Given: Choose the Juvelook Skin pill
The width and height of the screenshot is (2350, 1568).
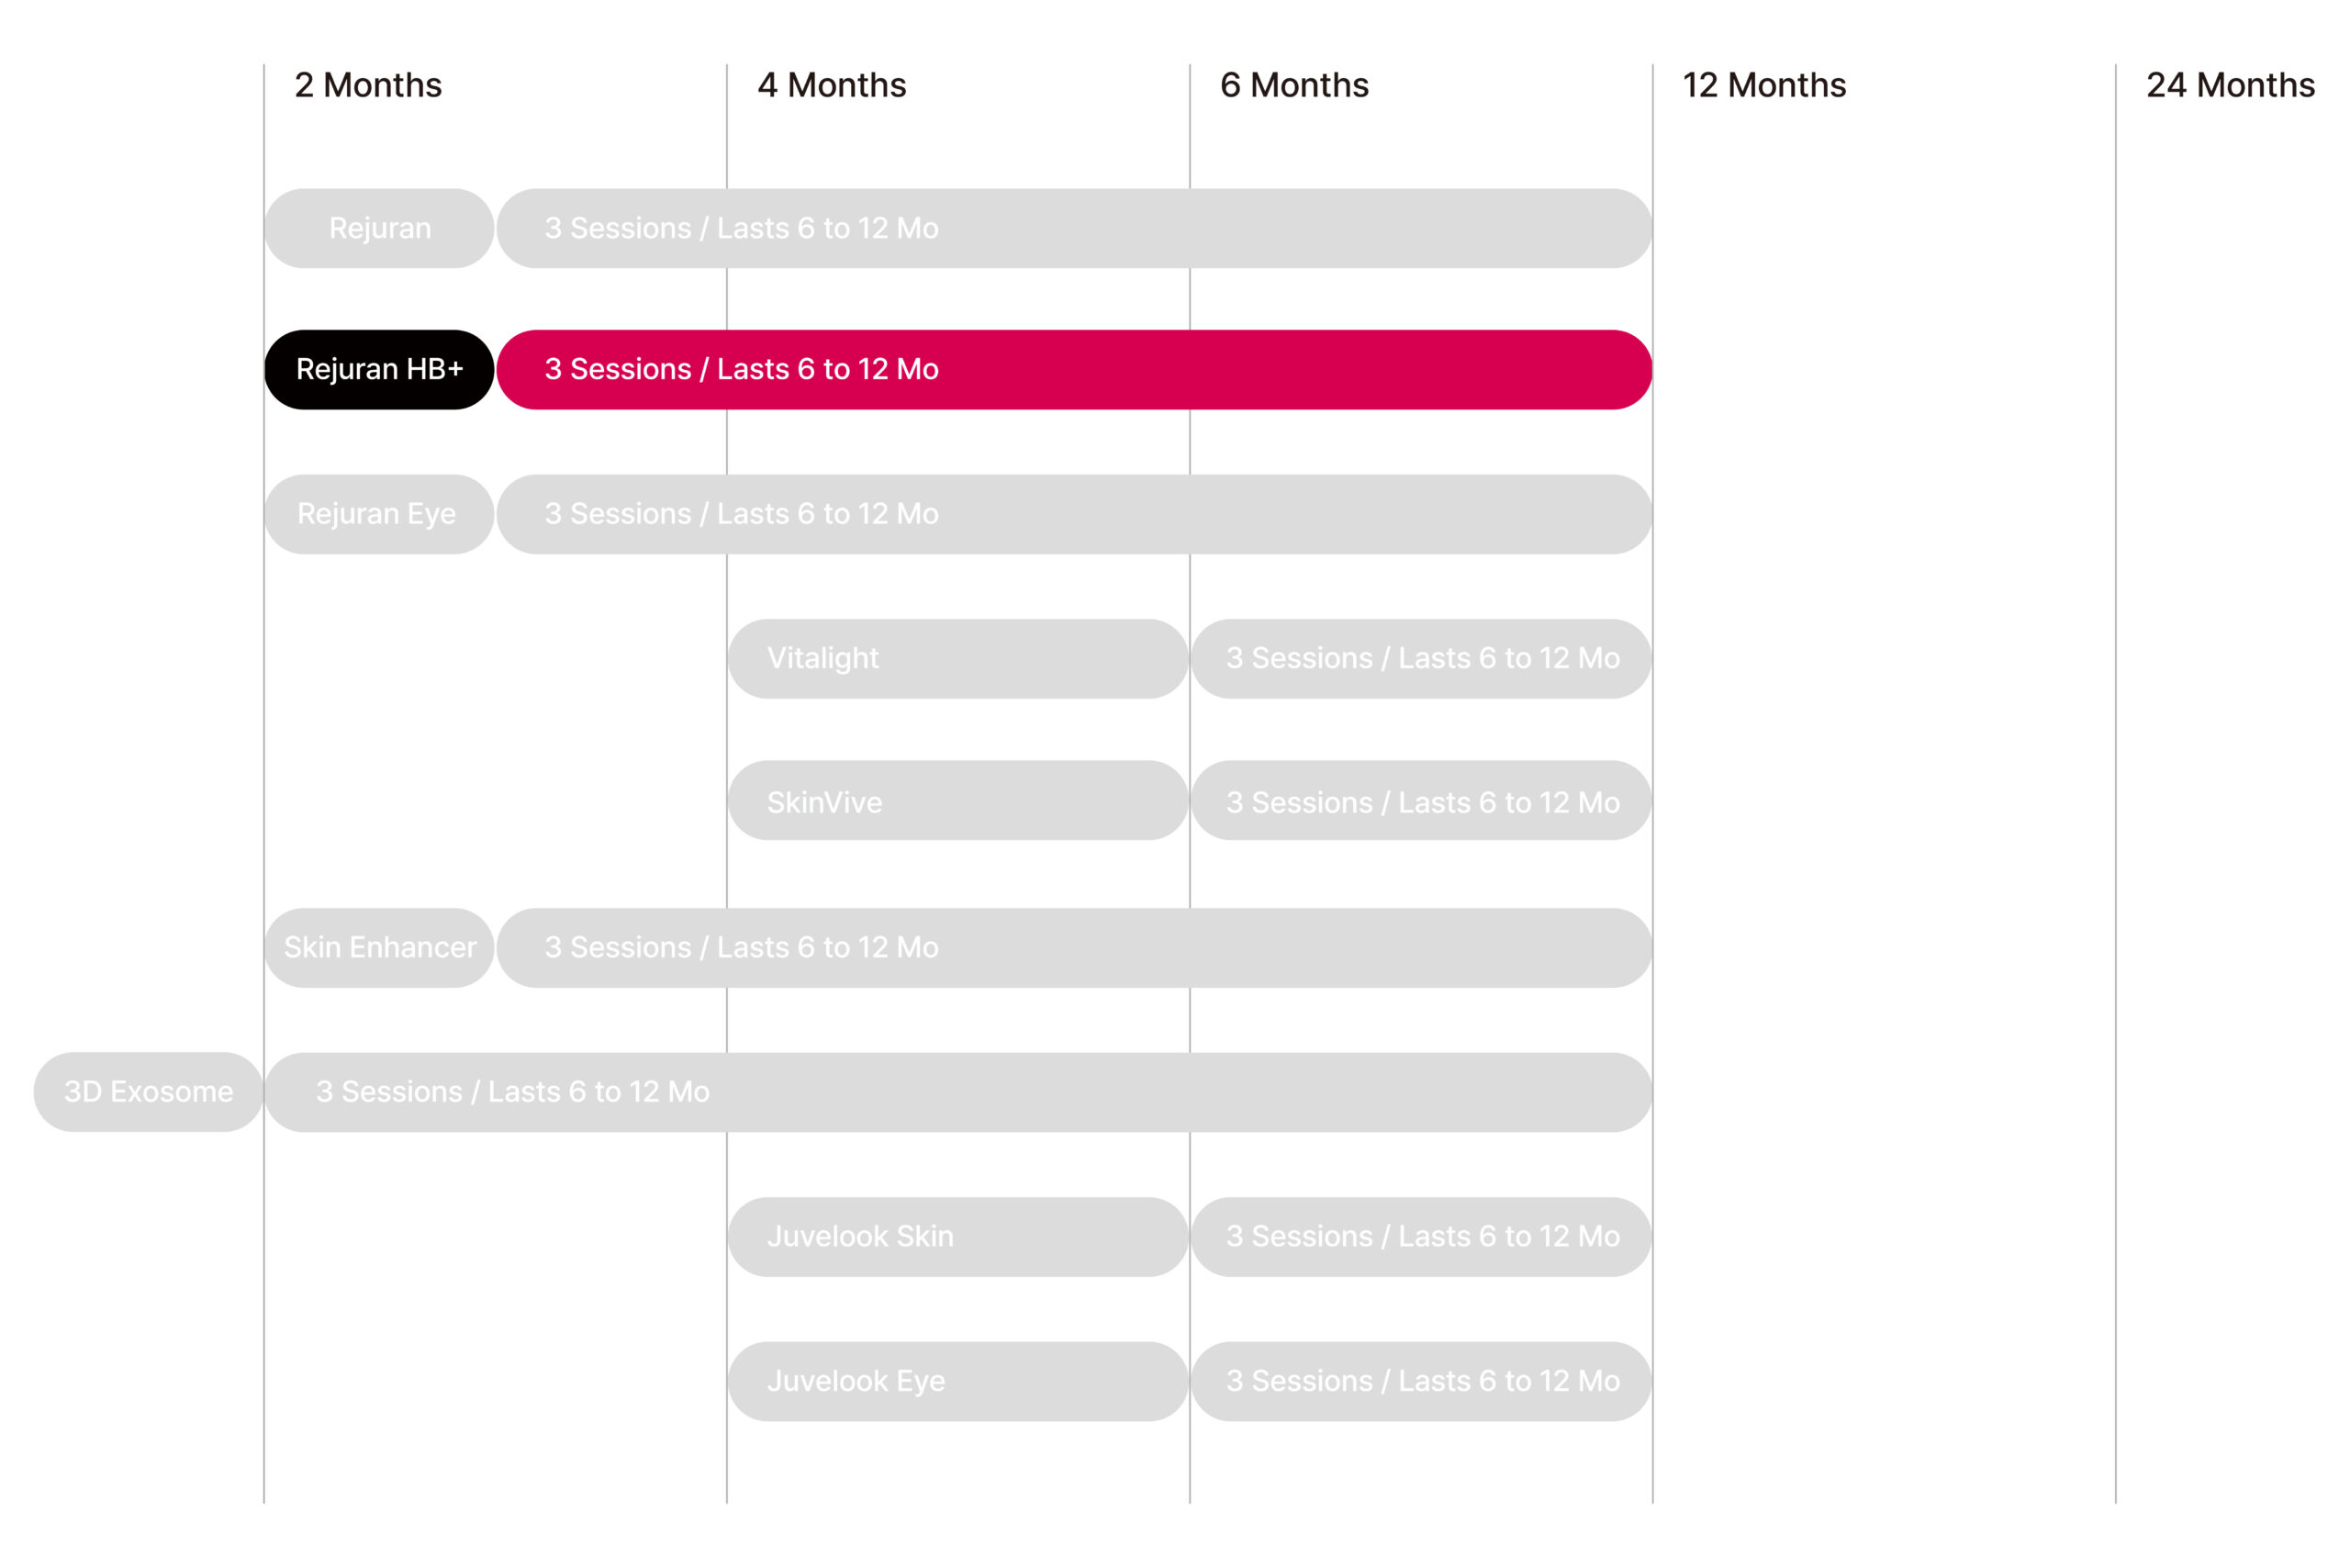Looking at the screenshot, I should 958,1237.
